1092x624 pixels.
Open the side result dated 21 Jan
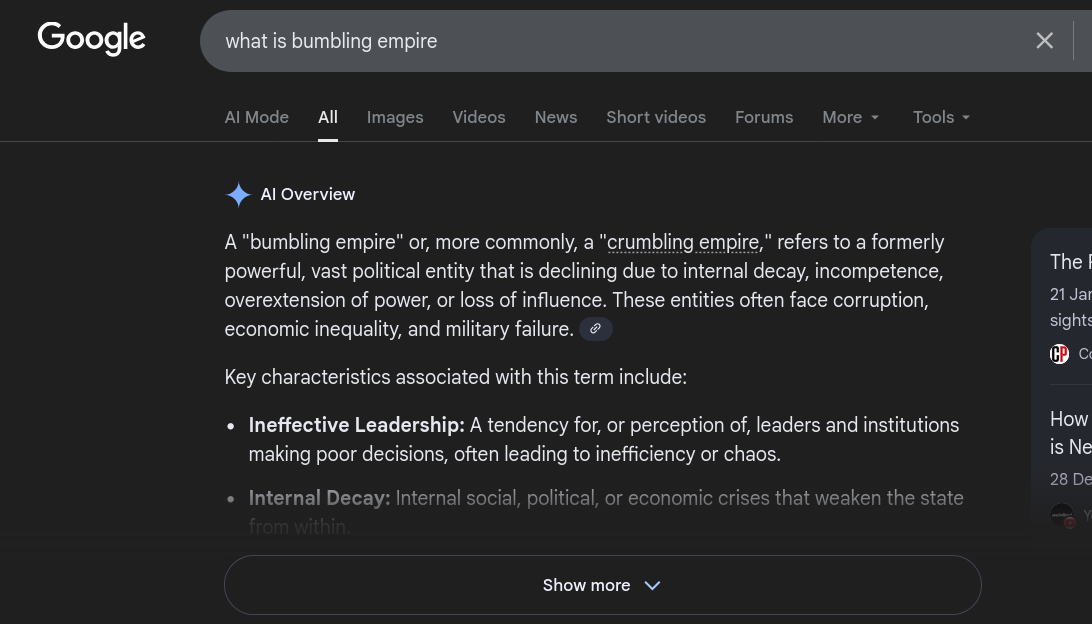[x=1070, y=263]
